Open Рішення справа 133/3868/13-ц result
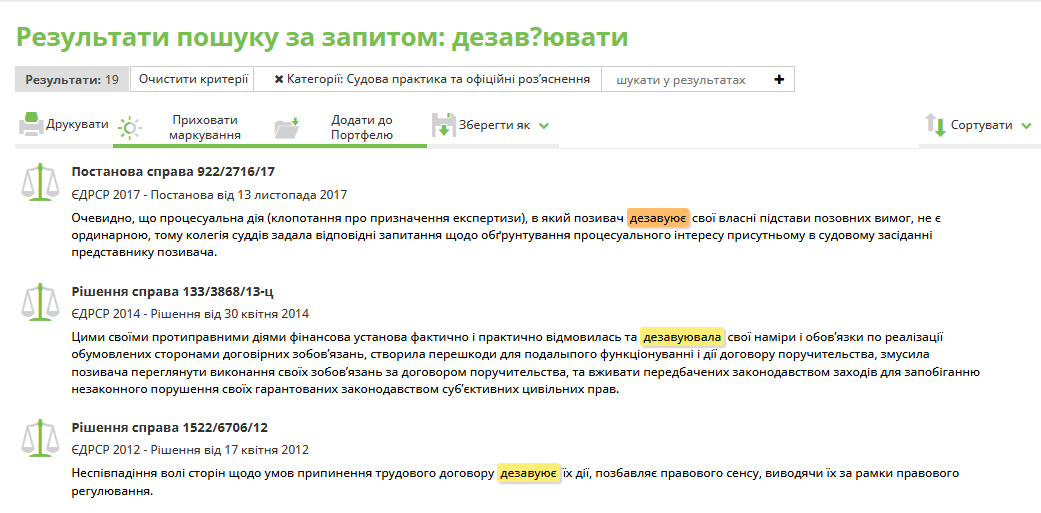This screenshot has height=513, width=1041. click(x=172, y=291)
